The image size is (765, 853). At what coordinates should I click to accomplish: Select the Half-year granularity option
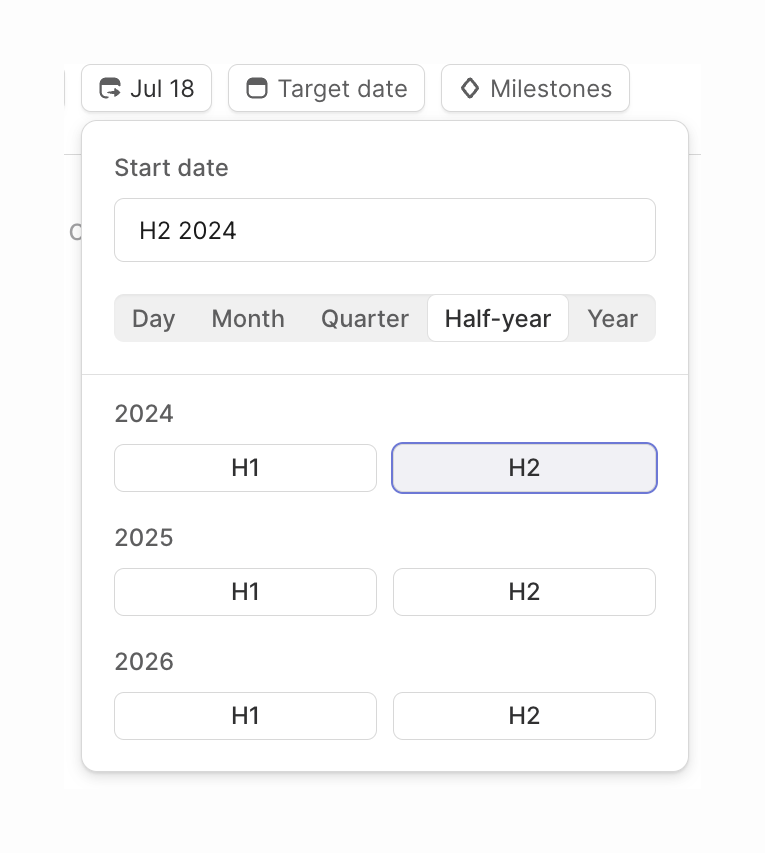[x=497, y=318]
